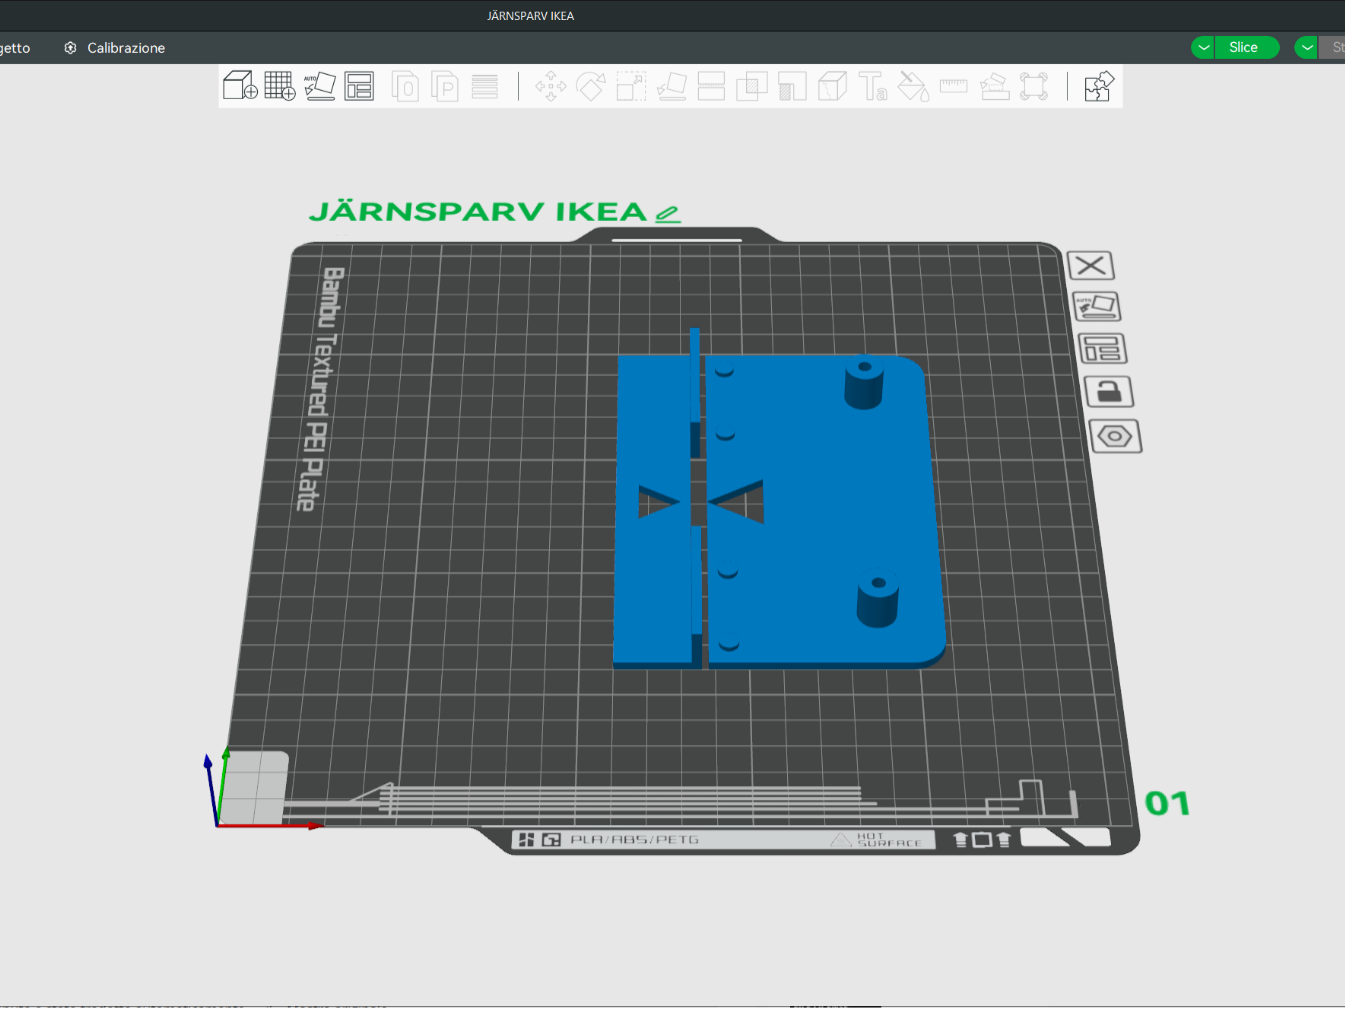Image resolution: width=1345 pixels, height=1009 pixels.
Task: Click Auto orient in the top toolbar
Action: [x=320, y=86]
